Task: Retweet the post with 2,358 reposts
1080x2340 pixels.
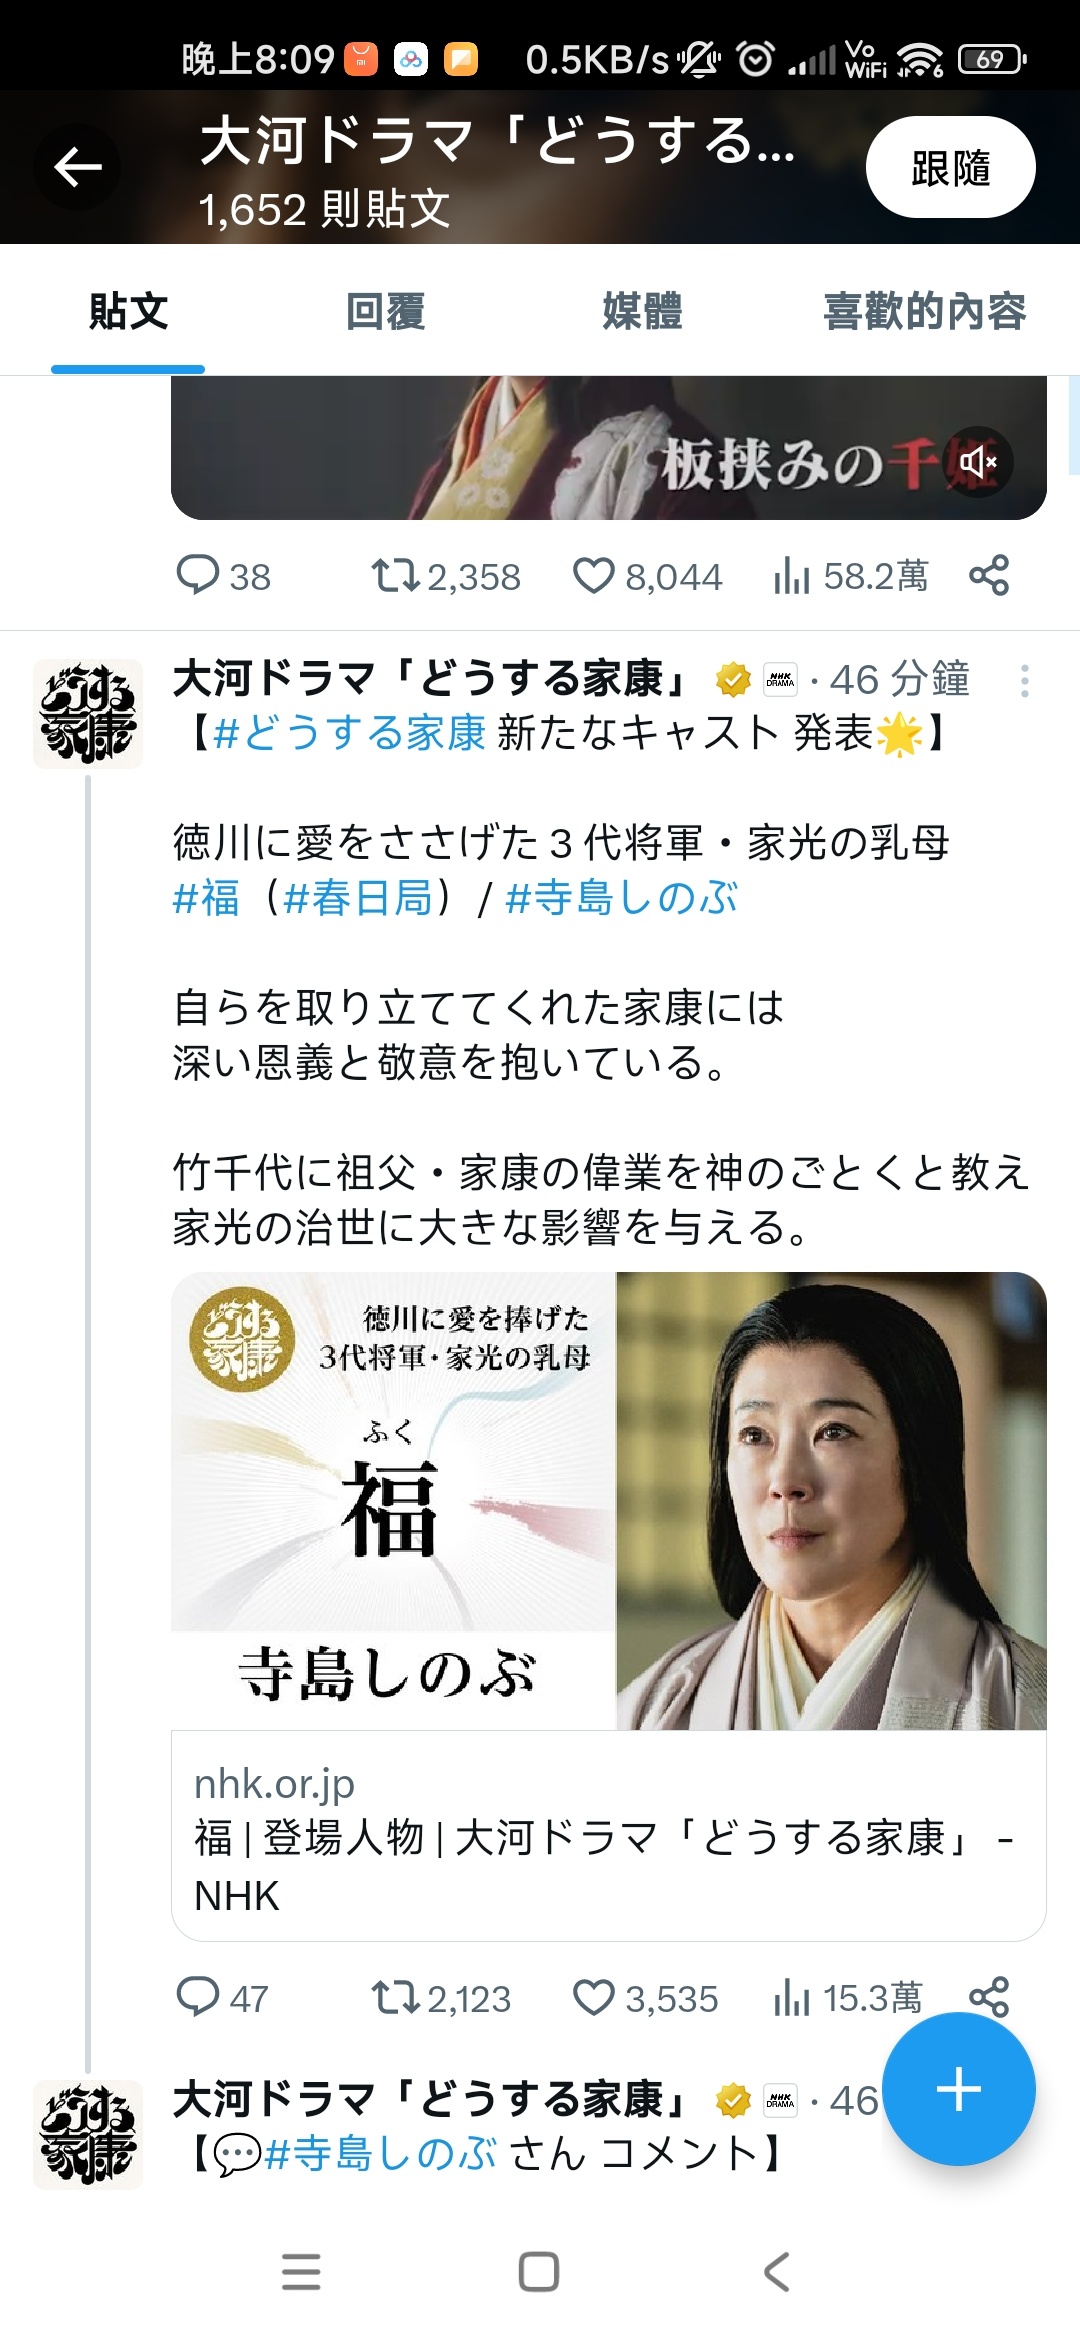Action: (x=446, y=576)
